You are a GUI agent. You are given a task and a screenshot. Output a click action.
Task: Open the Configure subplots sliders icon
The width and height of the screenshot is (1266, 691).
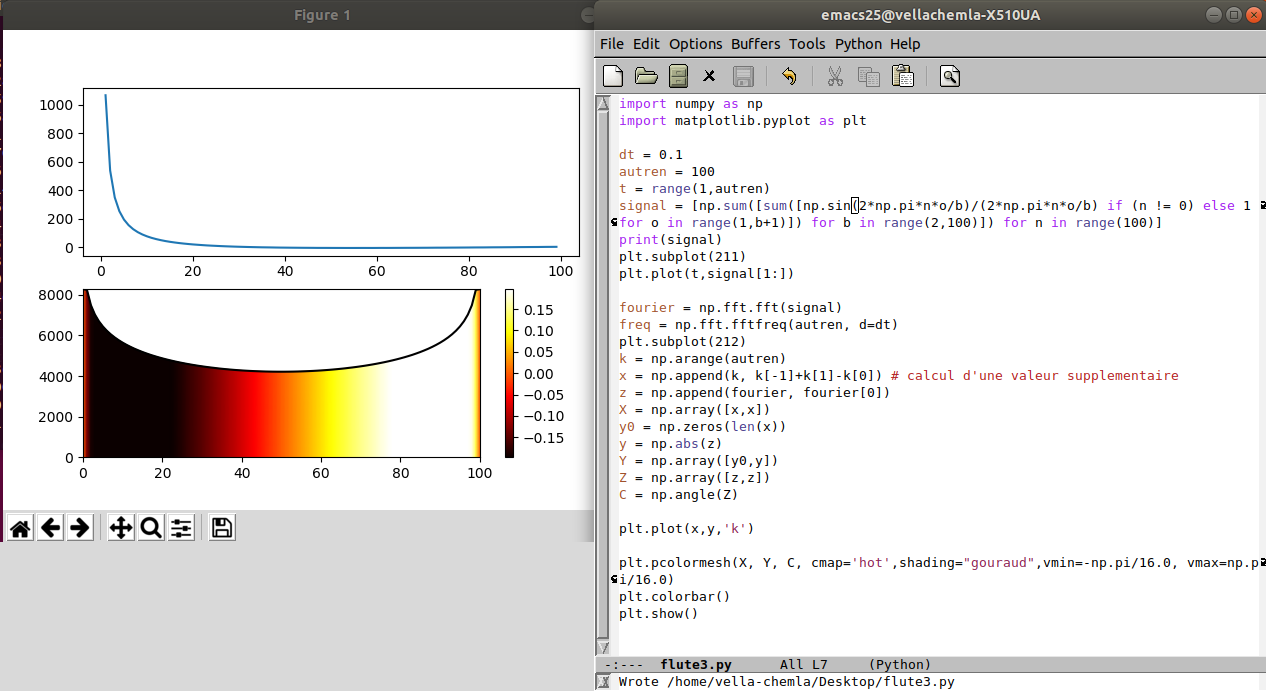coord(181,528)
